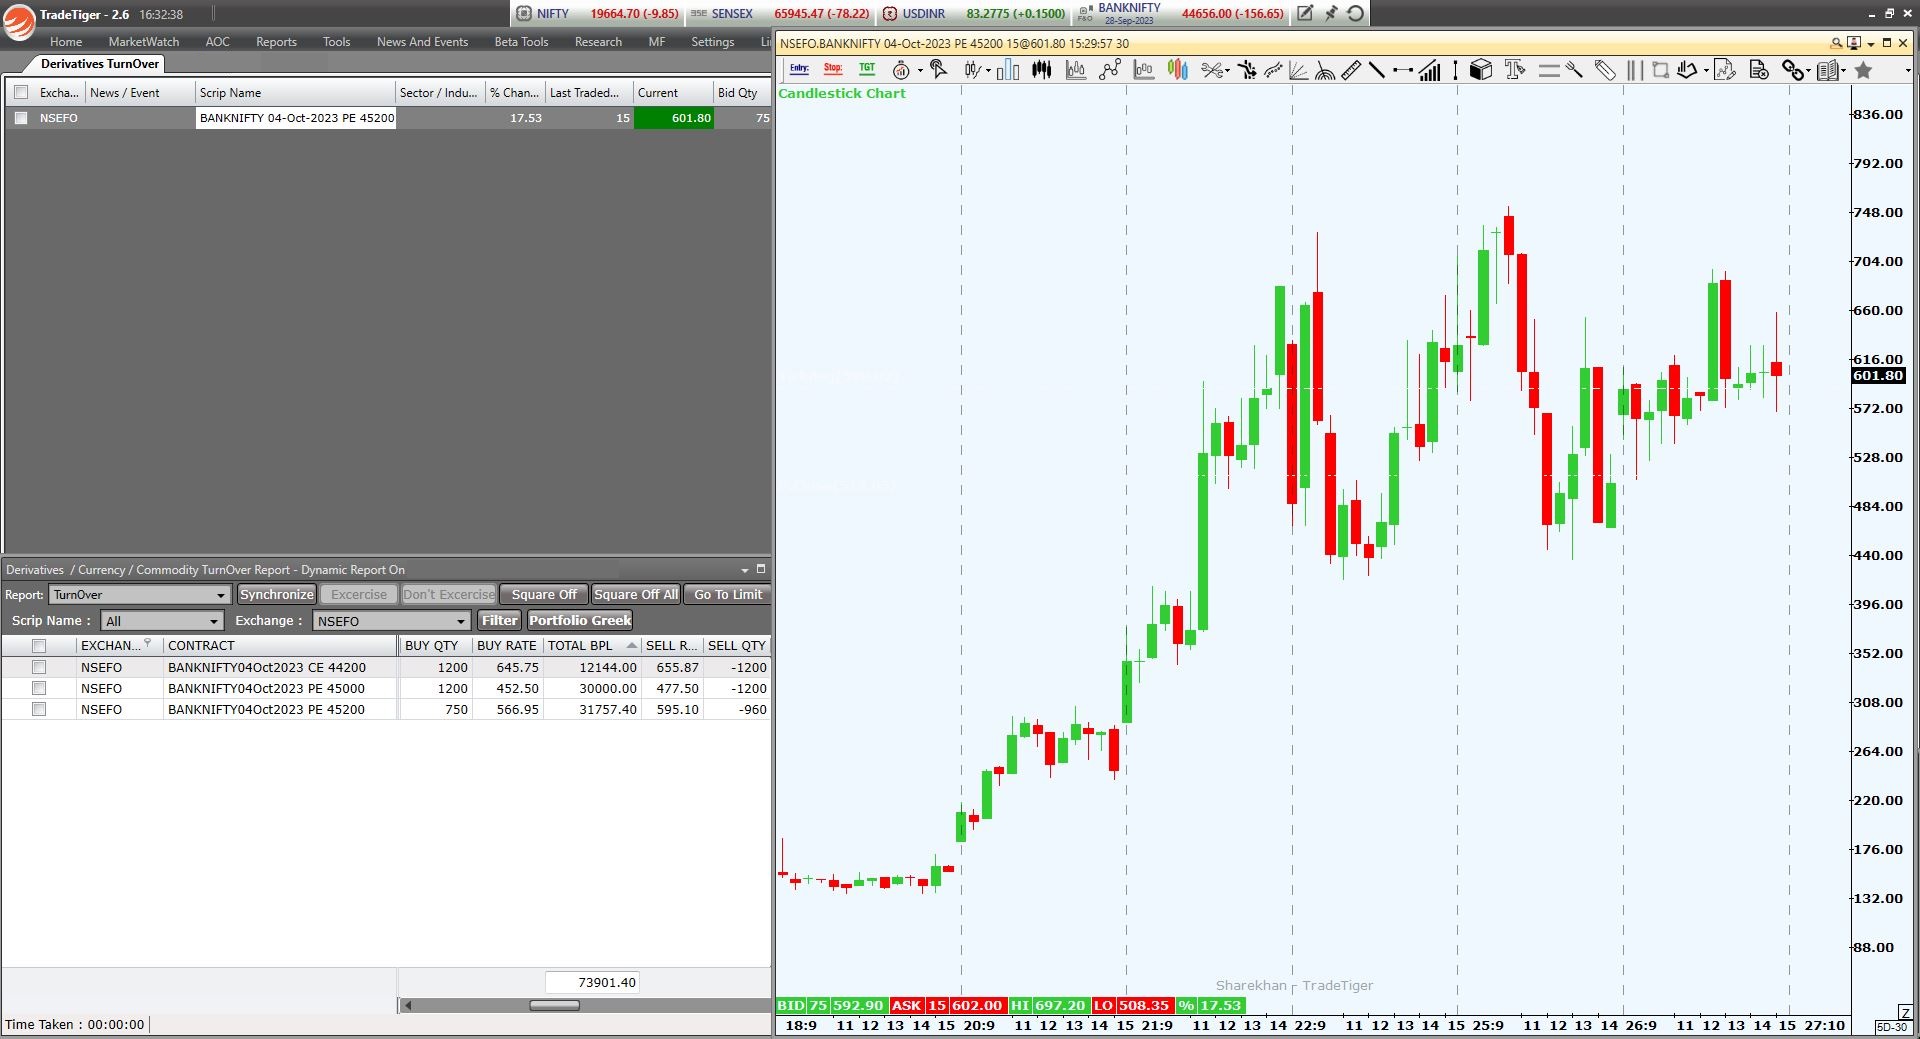Click the scroll-left arrow of report scrollbar
The height and width of the screenshot is (1039, 1920).
pyautogui.click(x=406, y=1005)
